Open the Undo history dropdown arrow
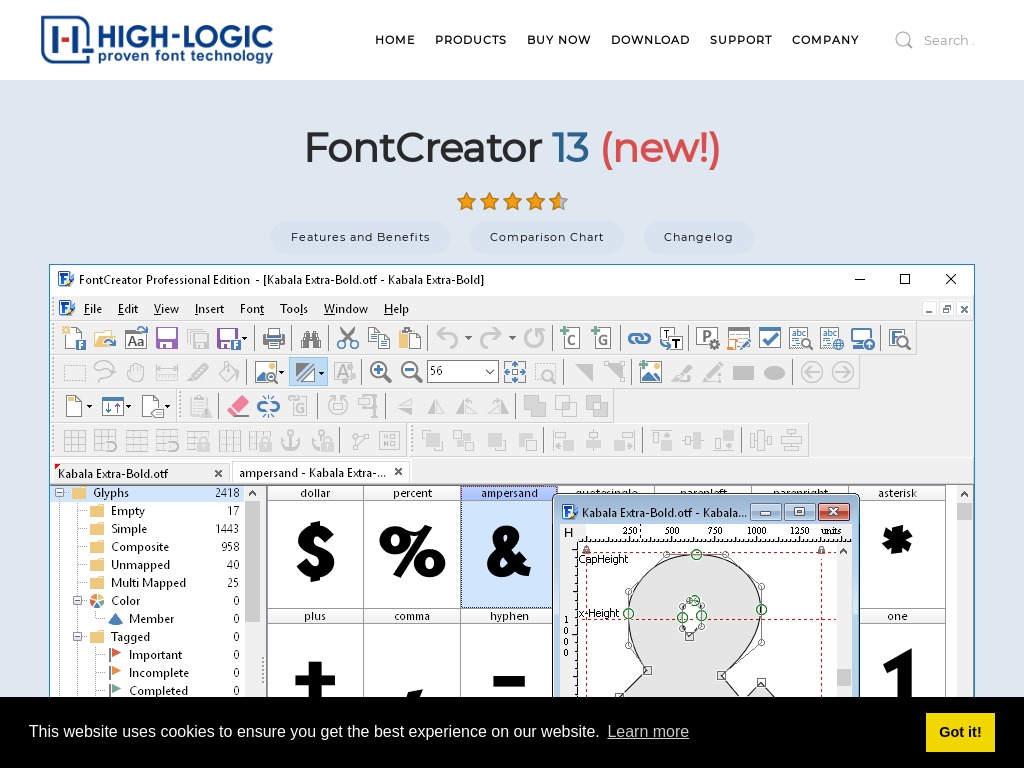The height and width of the screenshot is (768, 1024). (468, 338)
